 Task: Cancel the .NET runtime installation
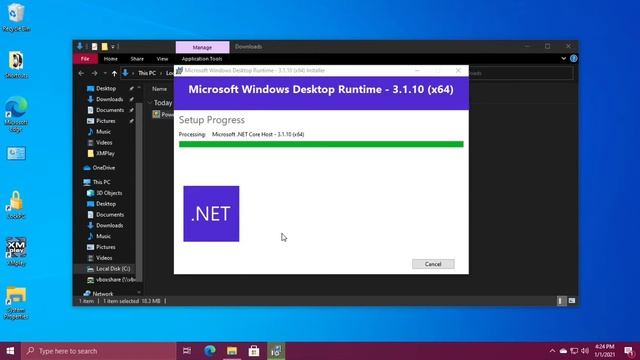click(x=433, y=264)
